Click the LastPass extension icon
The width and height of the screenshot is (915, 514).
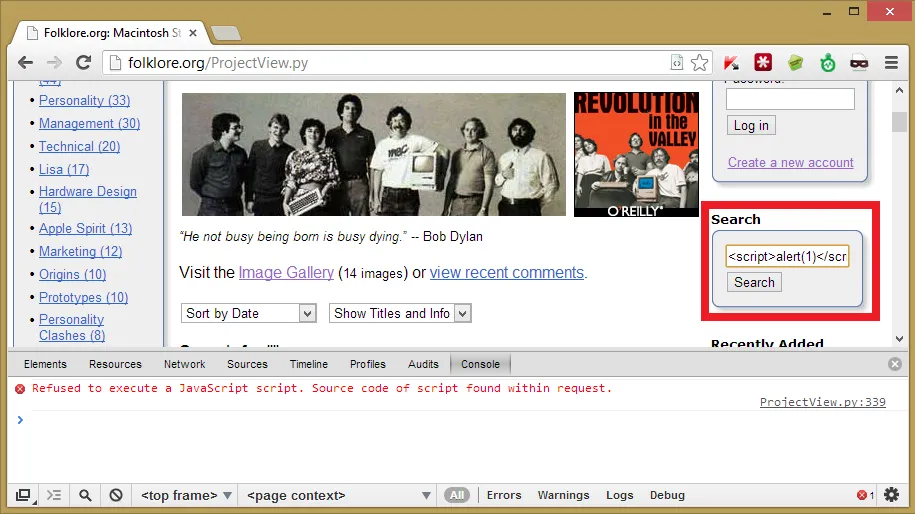click(x=763, y=63)
